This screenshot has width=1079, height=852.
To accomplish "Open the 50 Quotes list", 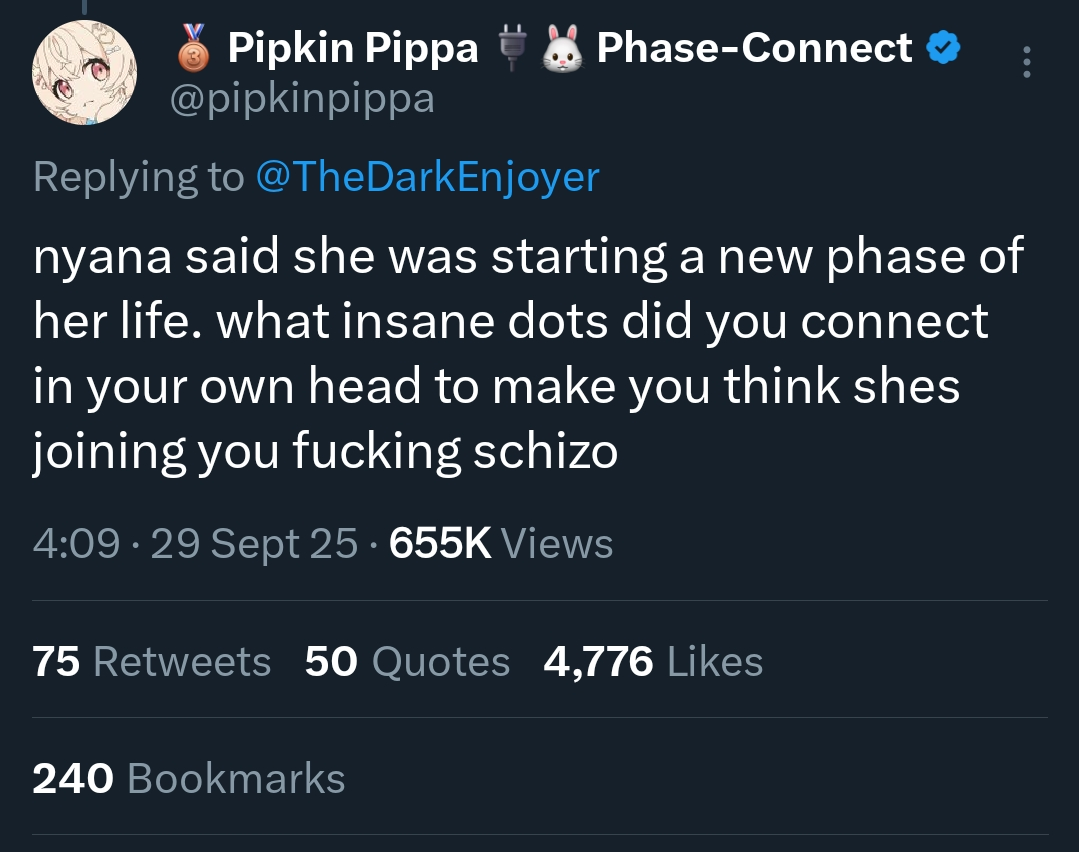I will (x=407, y=661).
